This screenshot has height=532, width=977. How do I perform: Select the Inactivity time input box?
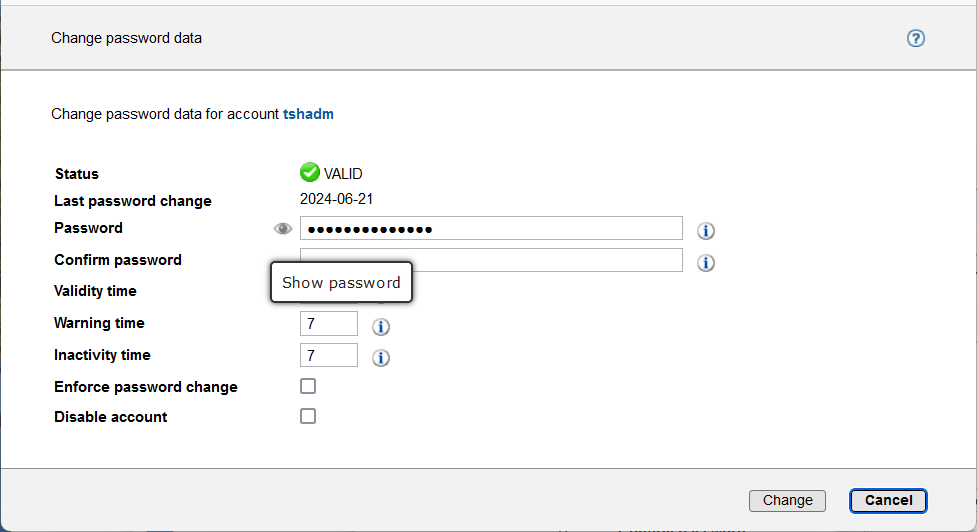coord(329,355)
